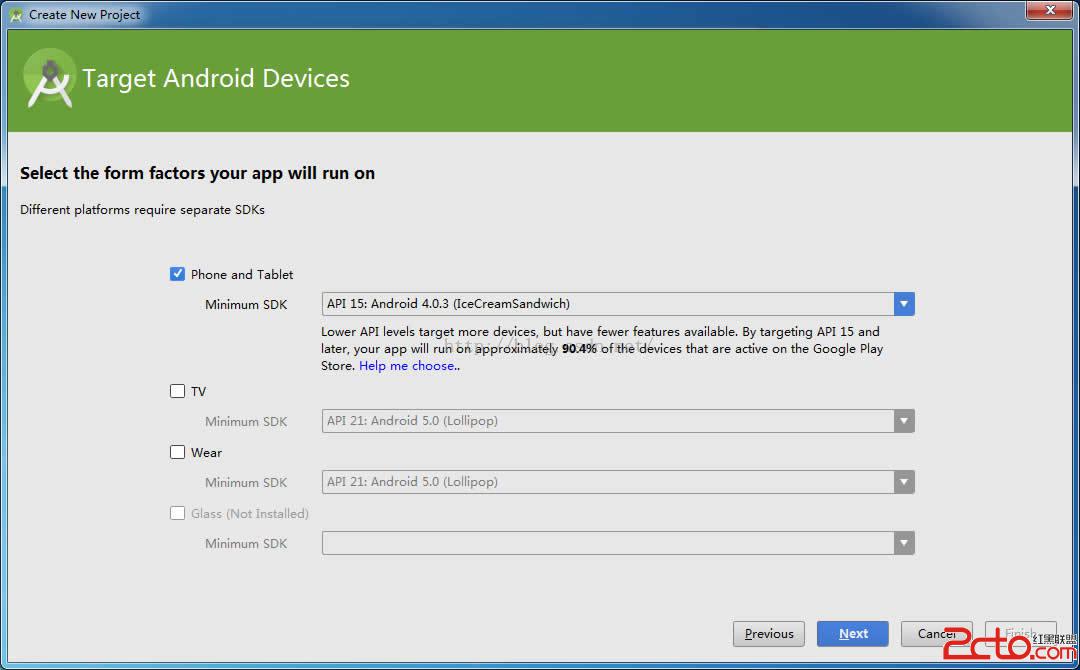Click the 'Target Android Devices' header title
The height and width of the screenshot is (670, 1080).
216,79
